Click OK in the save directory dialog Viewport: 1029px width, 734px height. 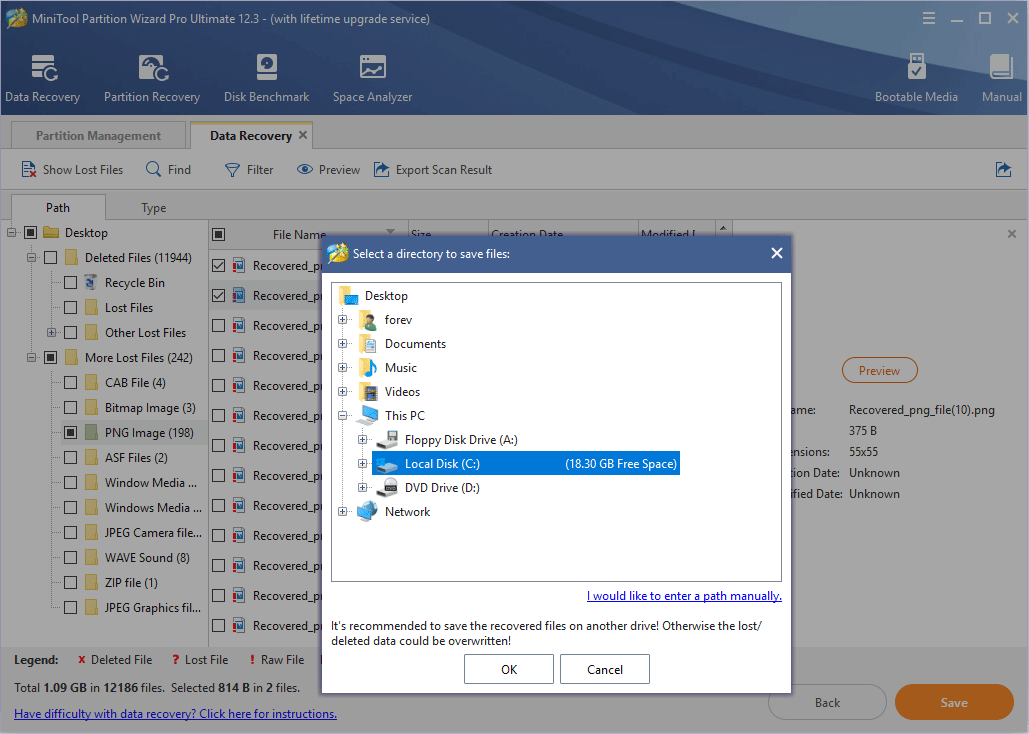click(x=509, y=669)
